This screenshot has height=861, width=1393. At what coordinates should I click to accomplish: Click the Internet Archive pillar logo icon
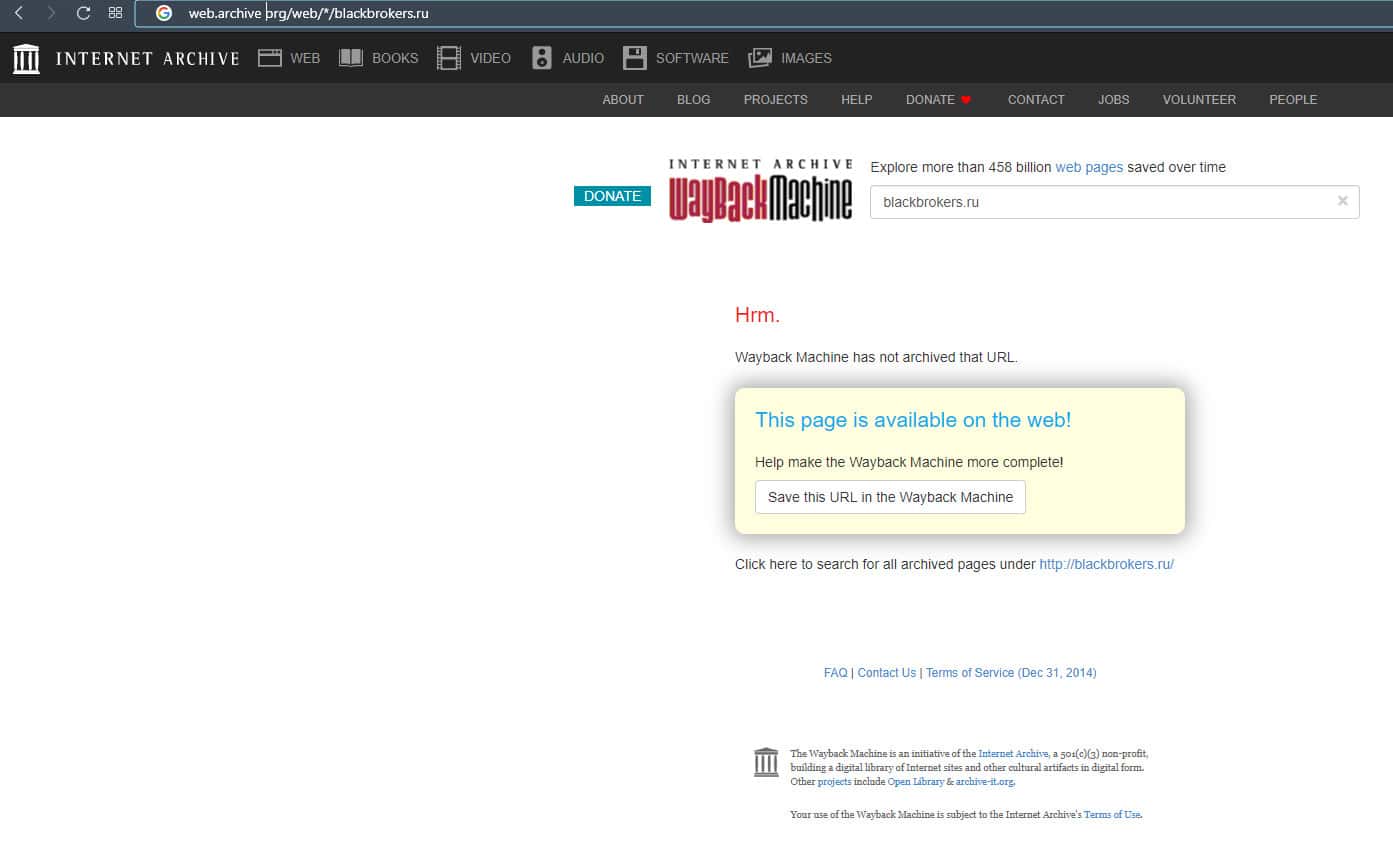26,58
